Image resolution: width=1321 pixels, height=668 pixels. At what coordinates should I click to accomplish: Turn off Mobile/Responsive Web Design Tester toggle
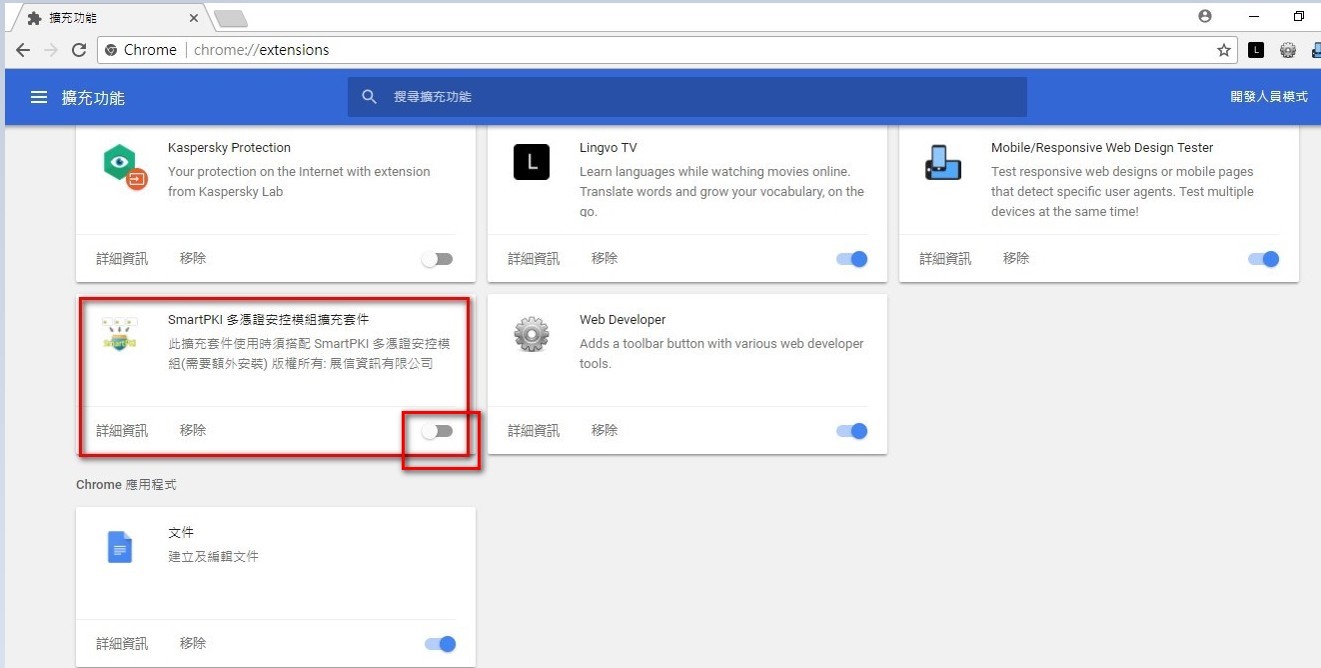click(1264, 259)
